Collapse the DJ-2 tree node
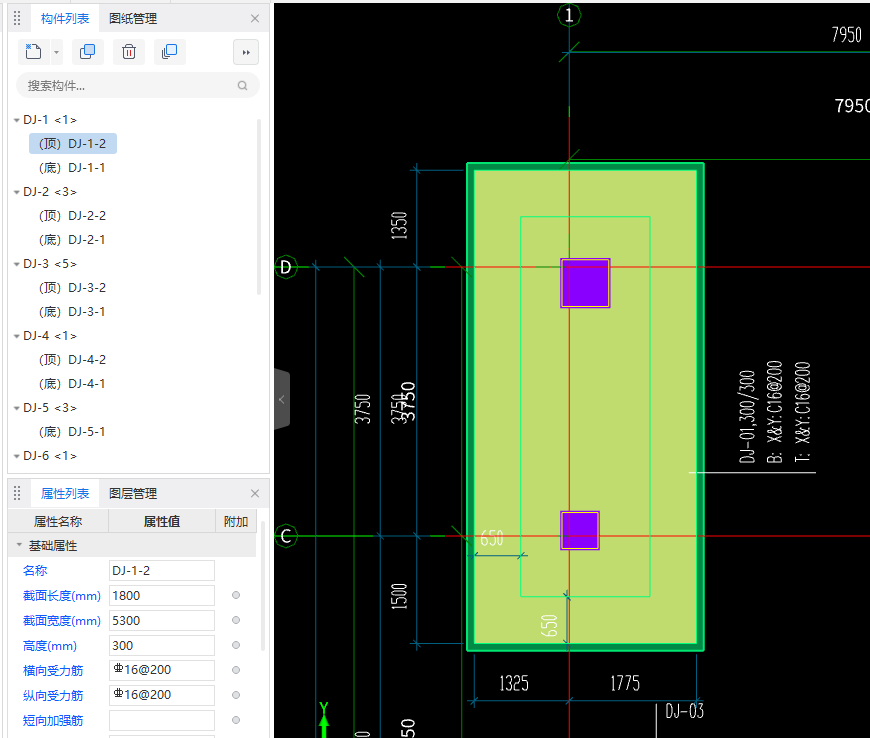 [17, 192]
